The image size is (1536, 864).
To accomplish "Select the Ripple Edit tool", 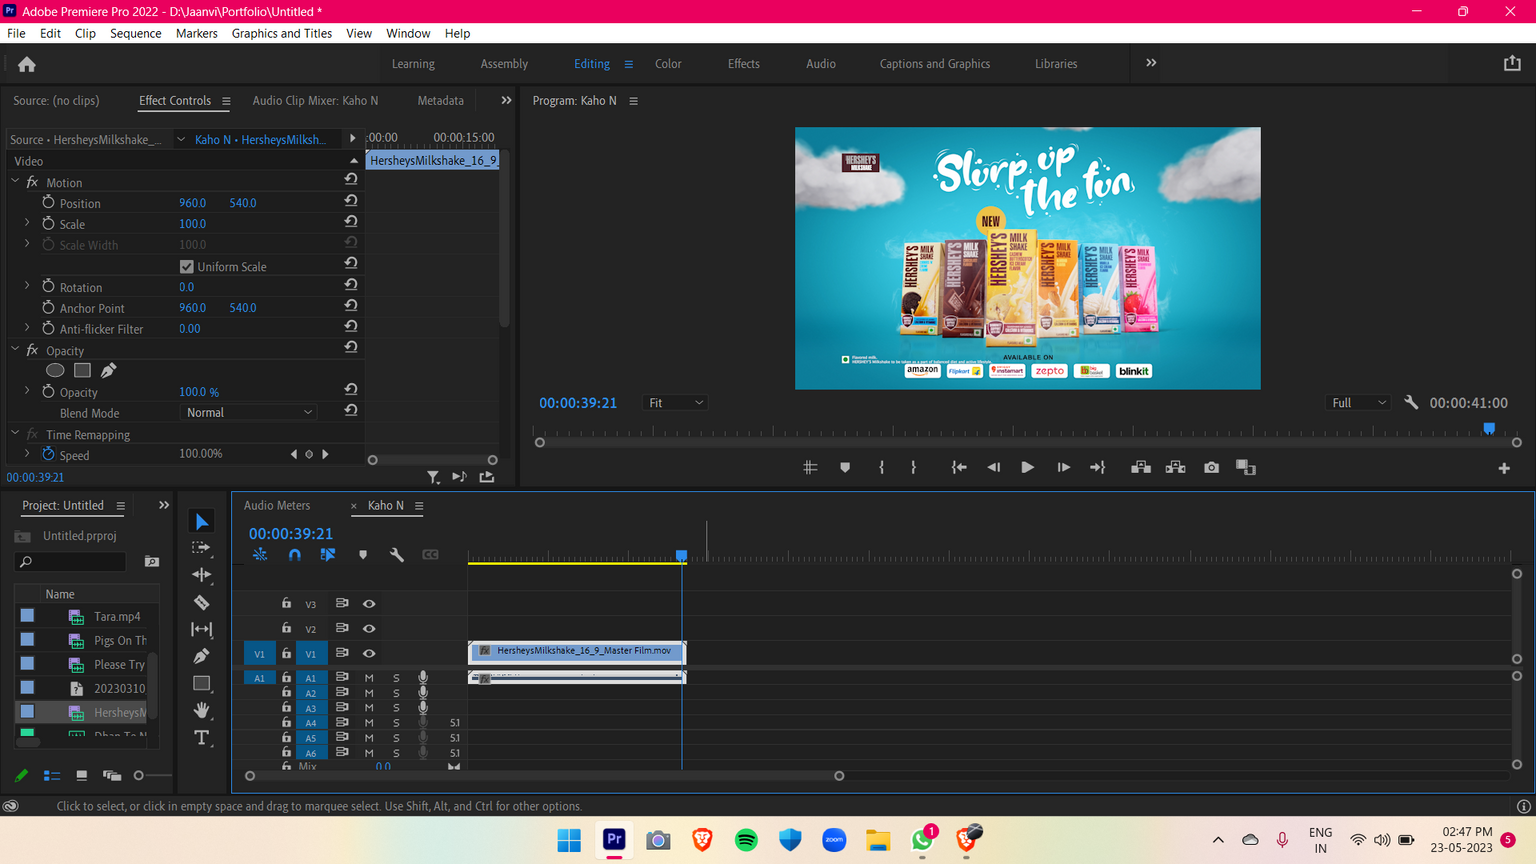I will click(x=202, y=575).
